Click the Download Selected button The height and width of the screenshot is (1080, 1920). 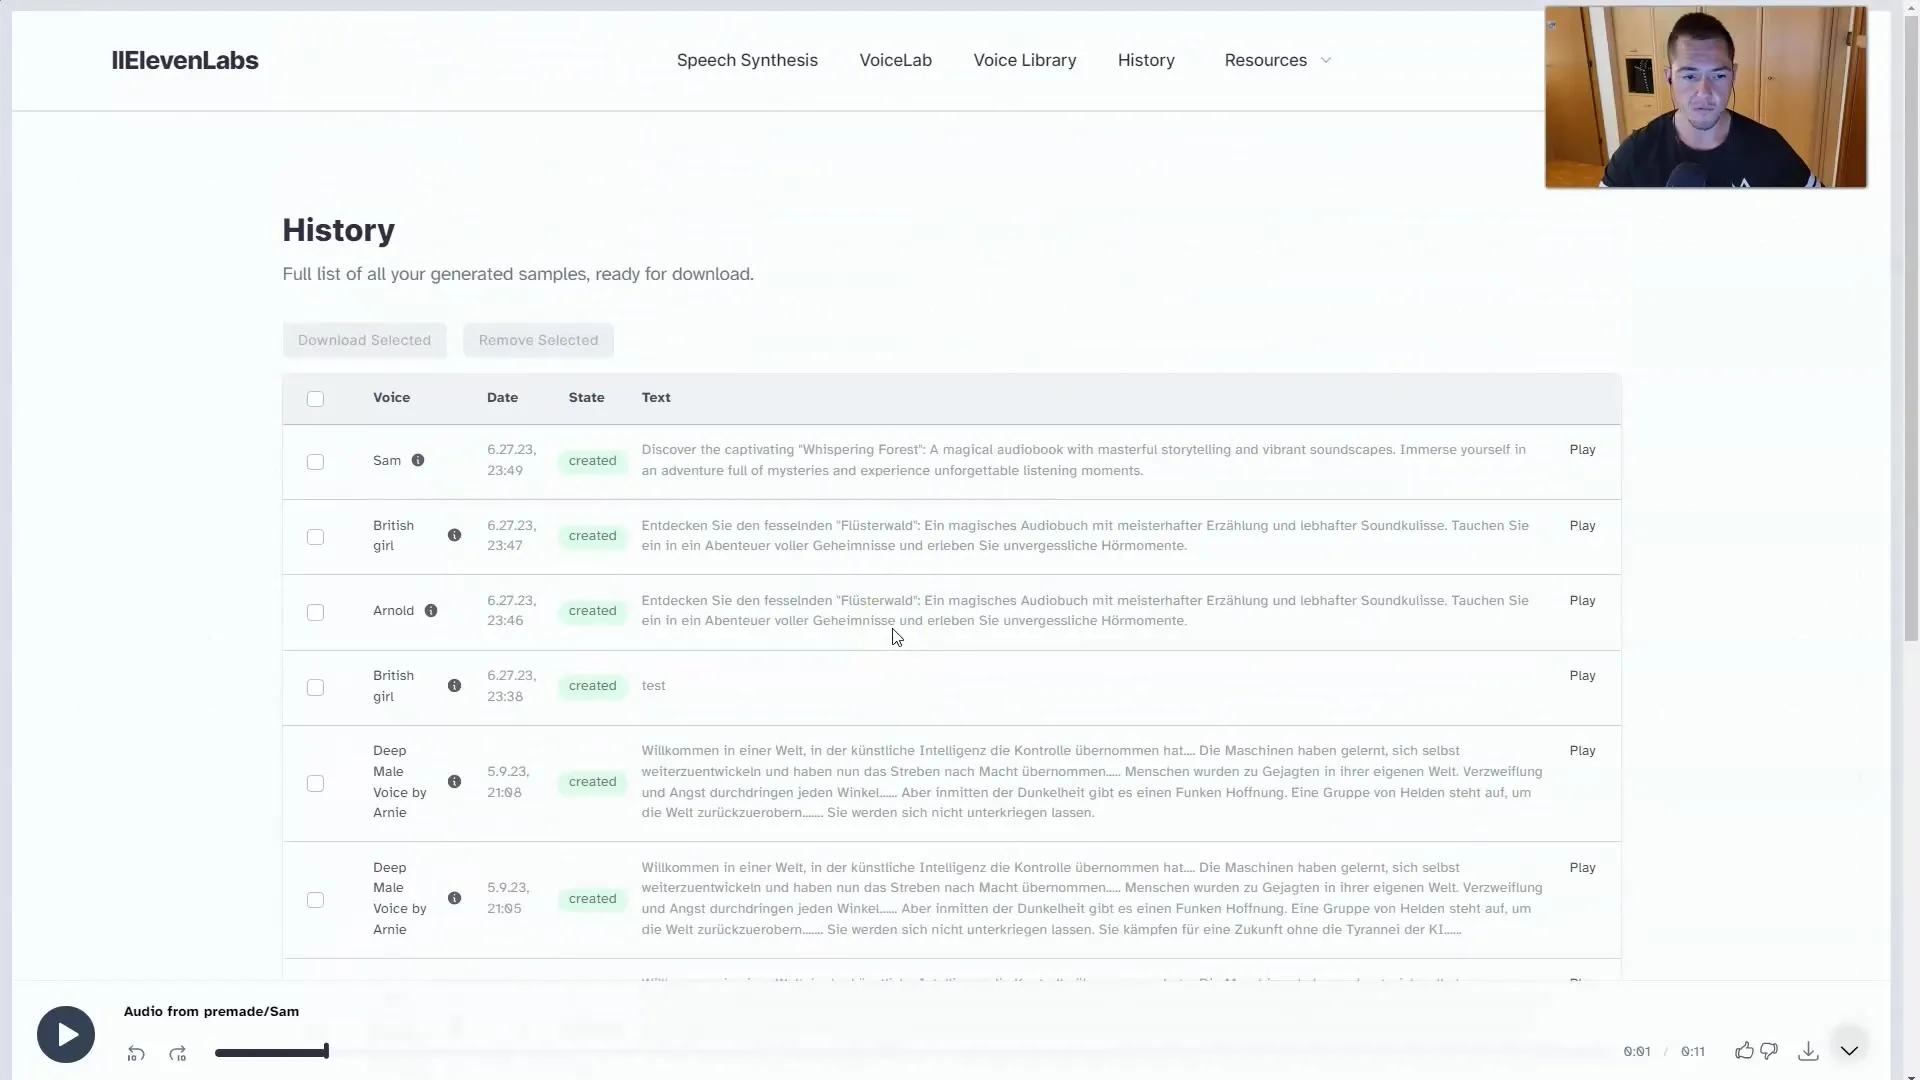tap(364, 339)
